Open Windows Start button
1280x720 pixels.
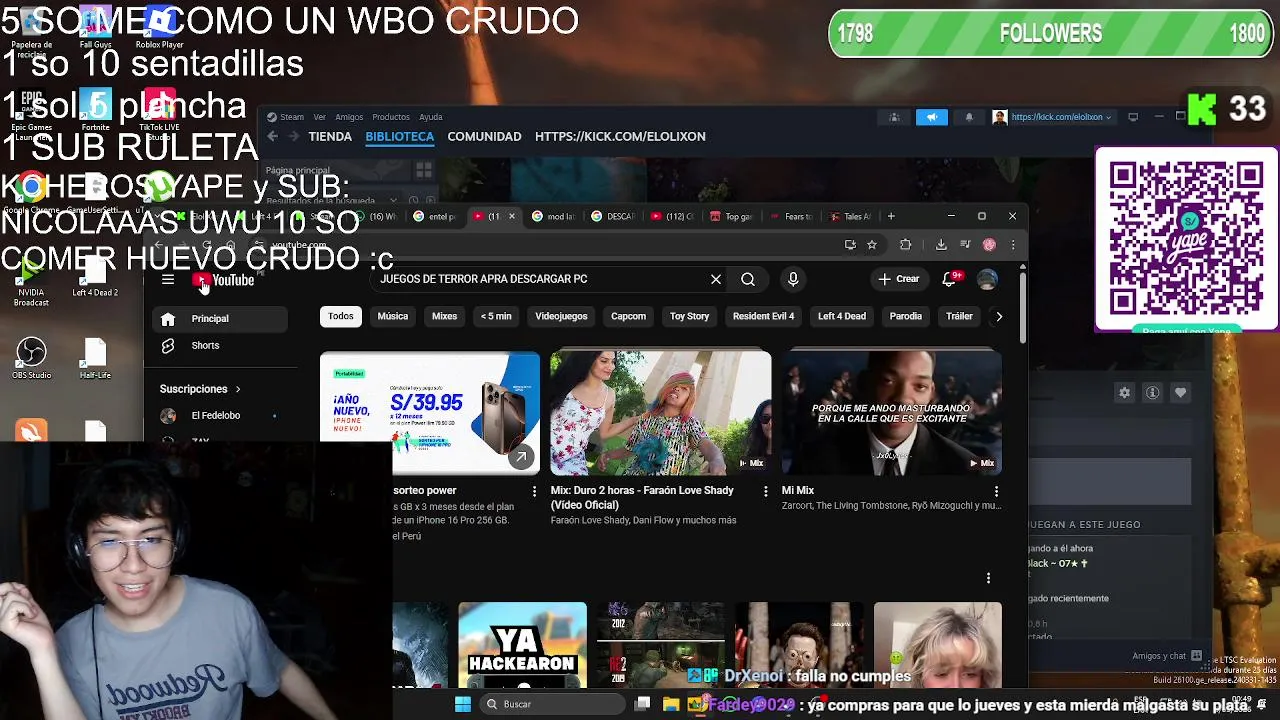tap(462, 704)
